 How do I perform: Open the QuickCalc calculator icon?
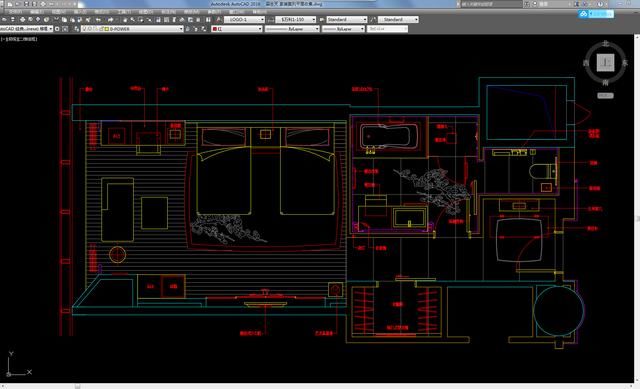pyautogui.click(x=198, y=19)
